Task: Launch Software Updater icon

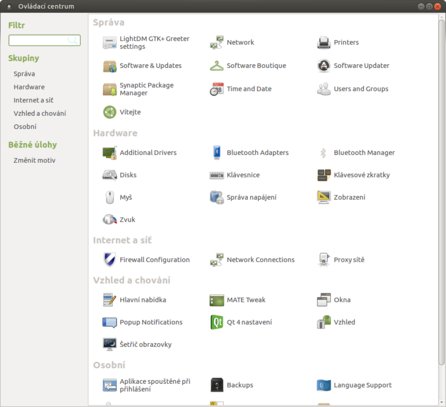Action: pos(324,66)
